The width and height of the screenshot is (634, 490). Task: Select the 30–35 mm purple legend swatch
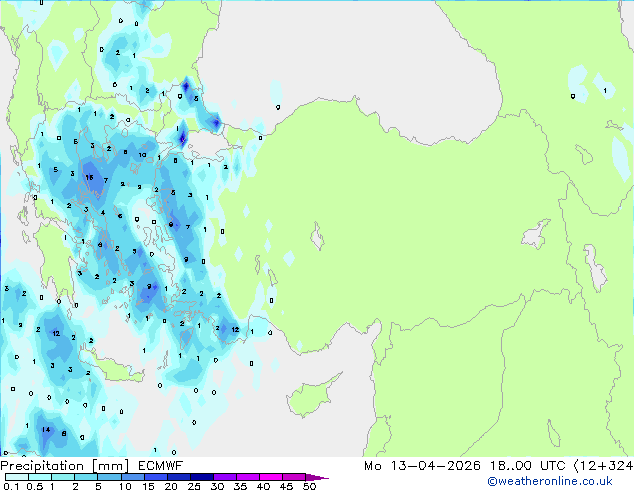point(224,477)
